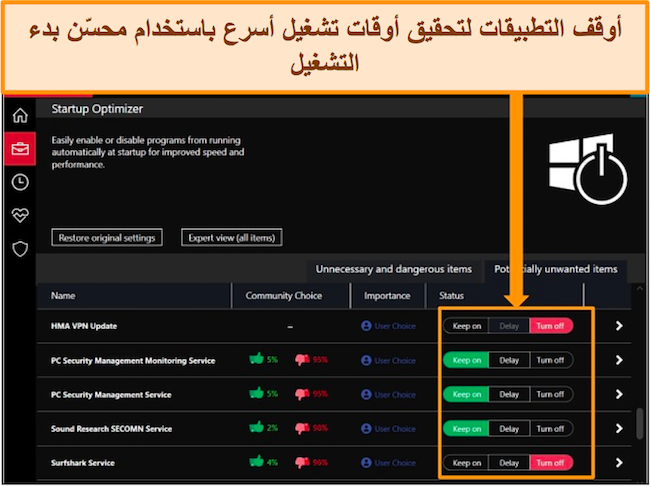
Task: Select PC Security Management Monitoring Service name
Action: [x=133, y=361]
